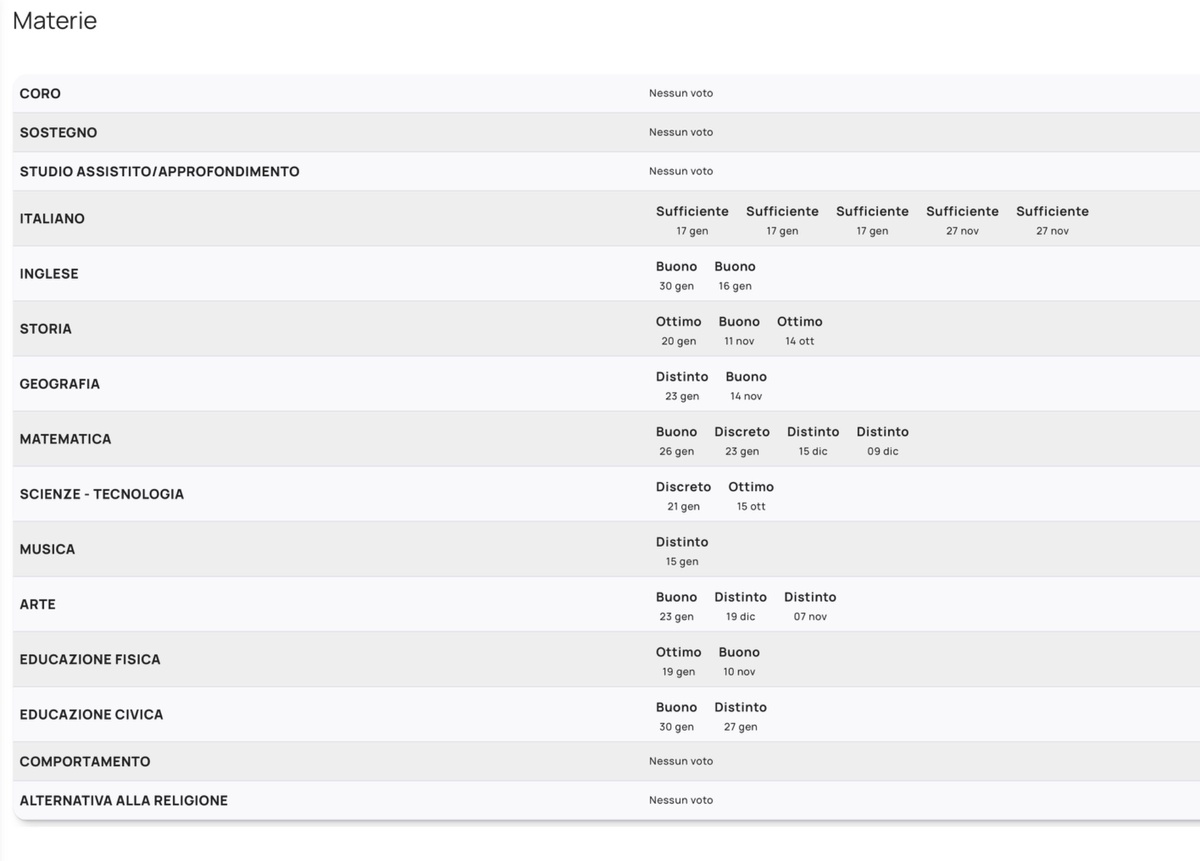
Task: Open the COMPORTAMENTO subject row
Action: click(x=606, y=761)
